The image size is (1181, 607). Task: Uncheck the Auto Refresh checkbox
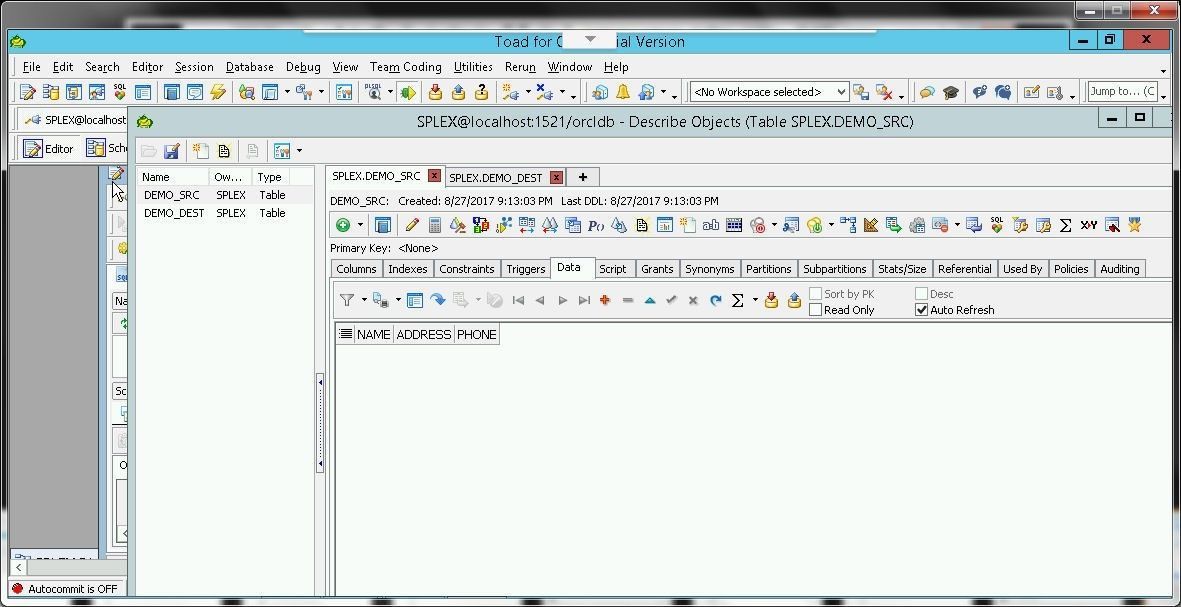click(921, 310)
